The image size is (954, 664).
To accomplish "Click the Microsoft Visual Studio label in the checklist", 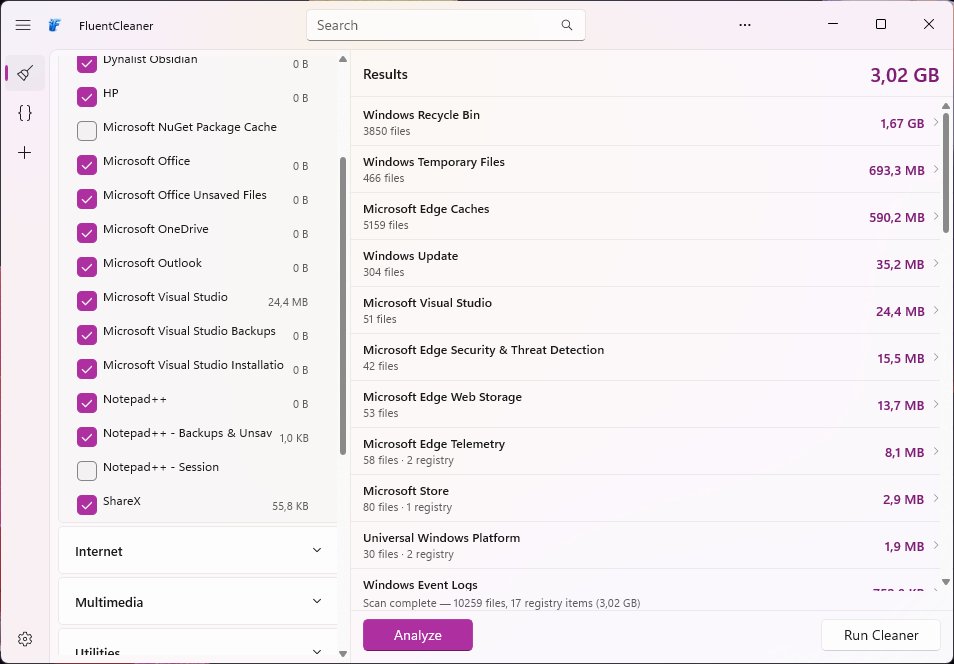I will pos(165,297).
